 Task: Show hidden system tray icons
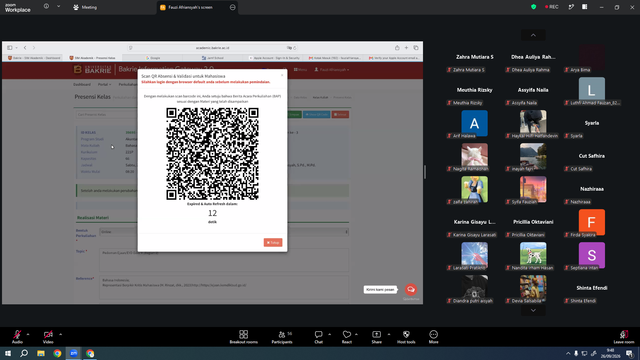(x=568, y=353)
